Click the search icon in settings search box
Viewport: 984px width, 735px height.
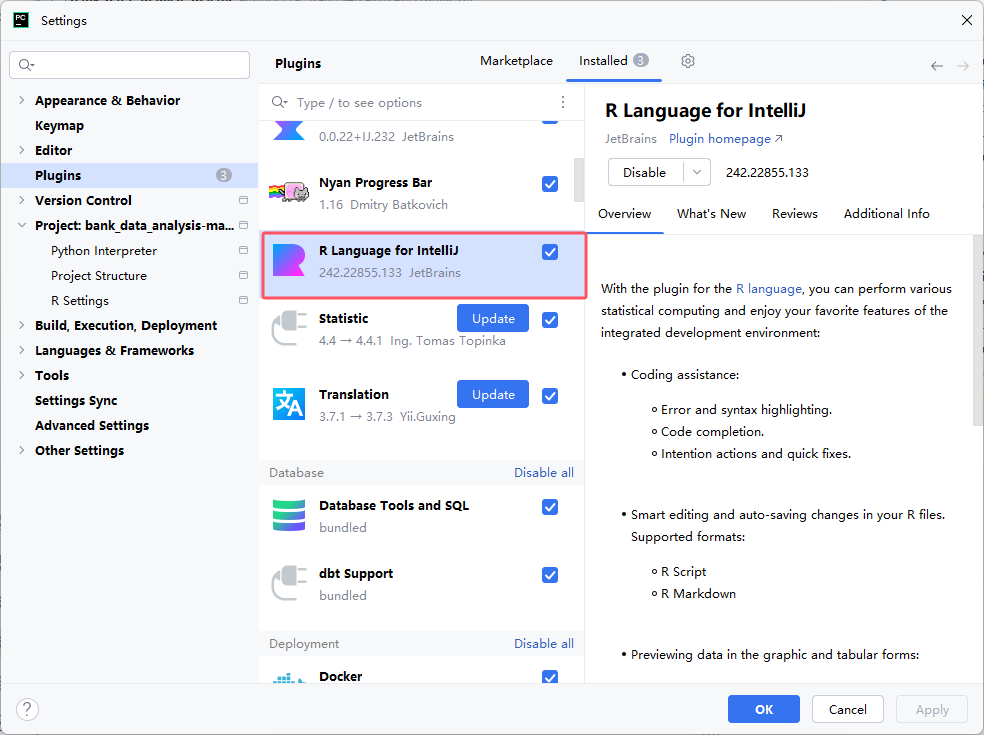pos(26,65)
